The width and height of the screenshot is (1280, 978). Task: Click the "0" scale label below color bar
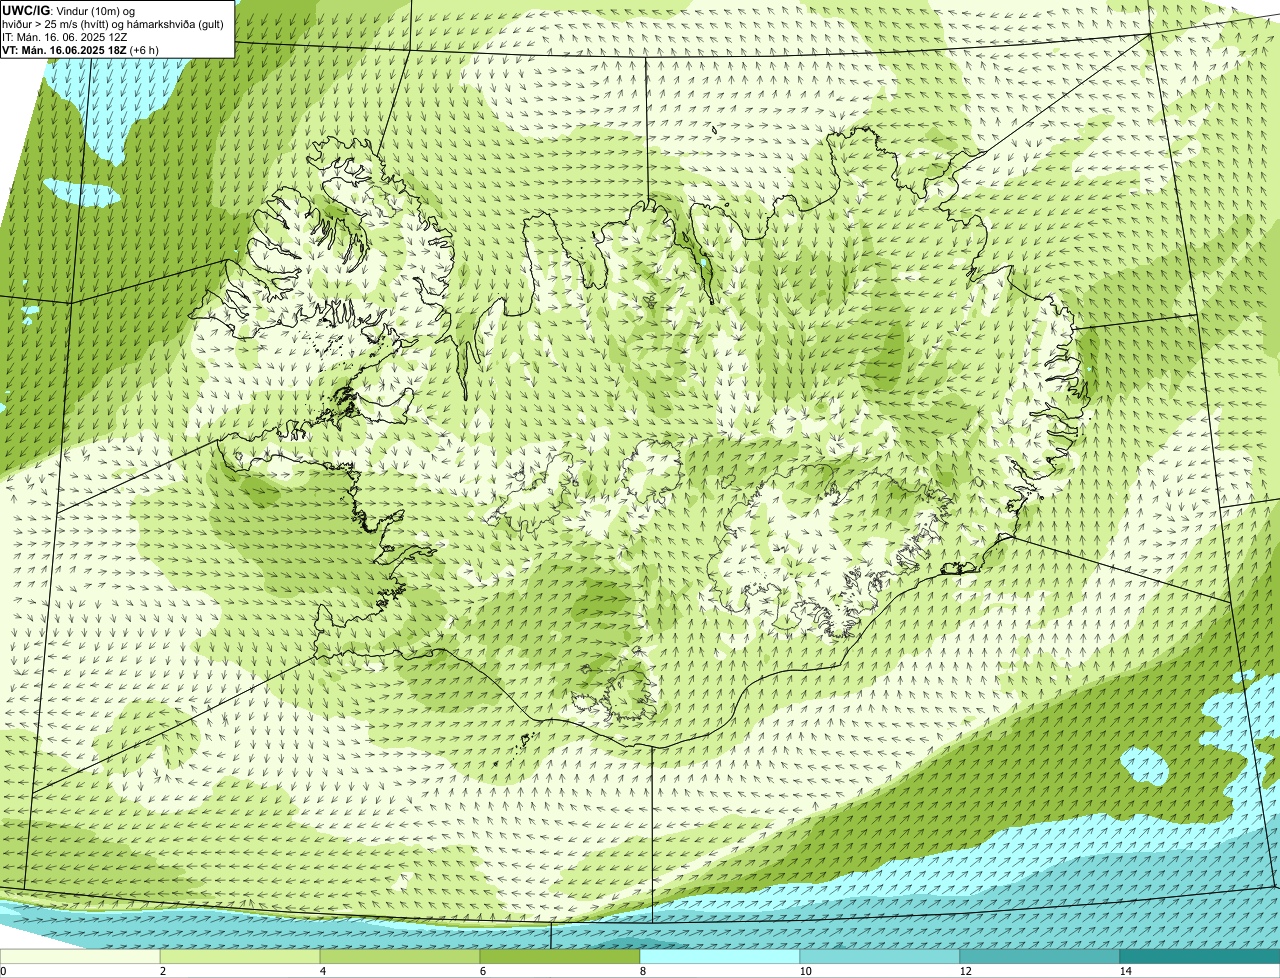click(3, 971)
